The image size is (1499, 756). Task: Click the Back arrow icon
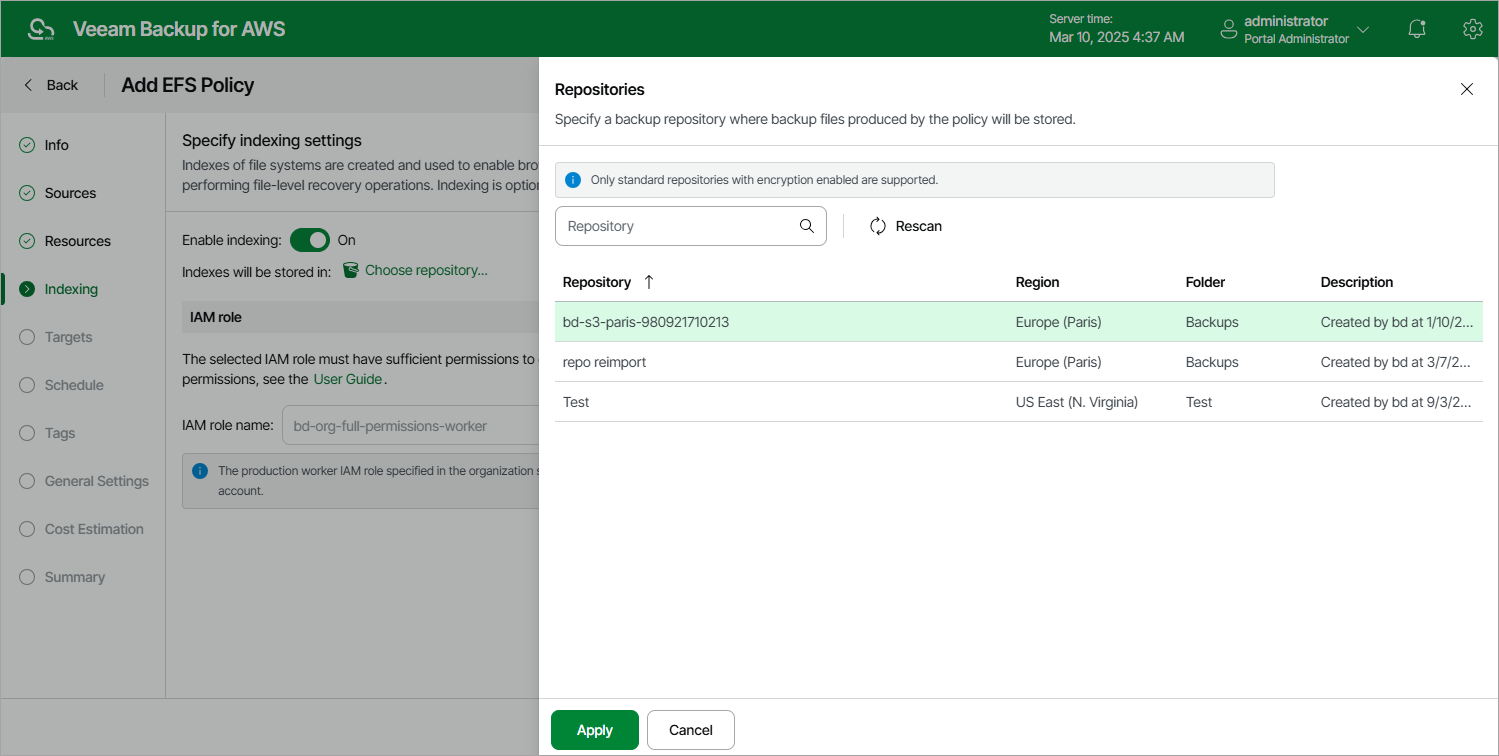[x=29, y=85]
